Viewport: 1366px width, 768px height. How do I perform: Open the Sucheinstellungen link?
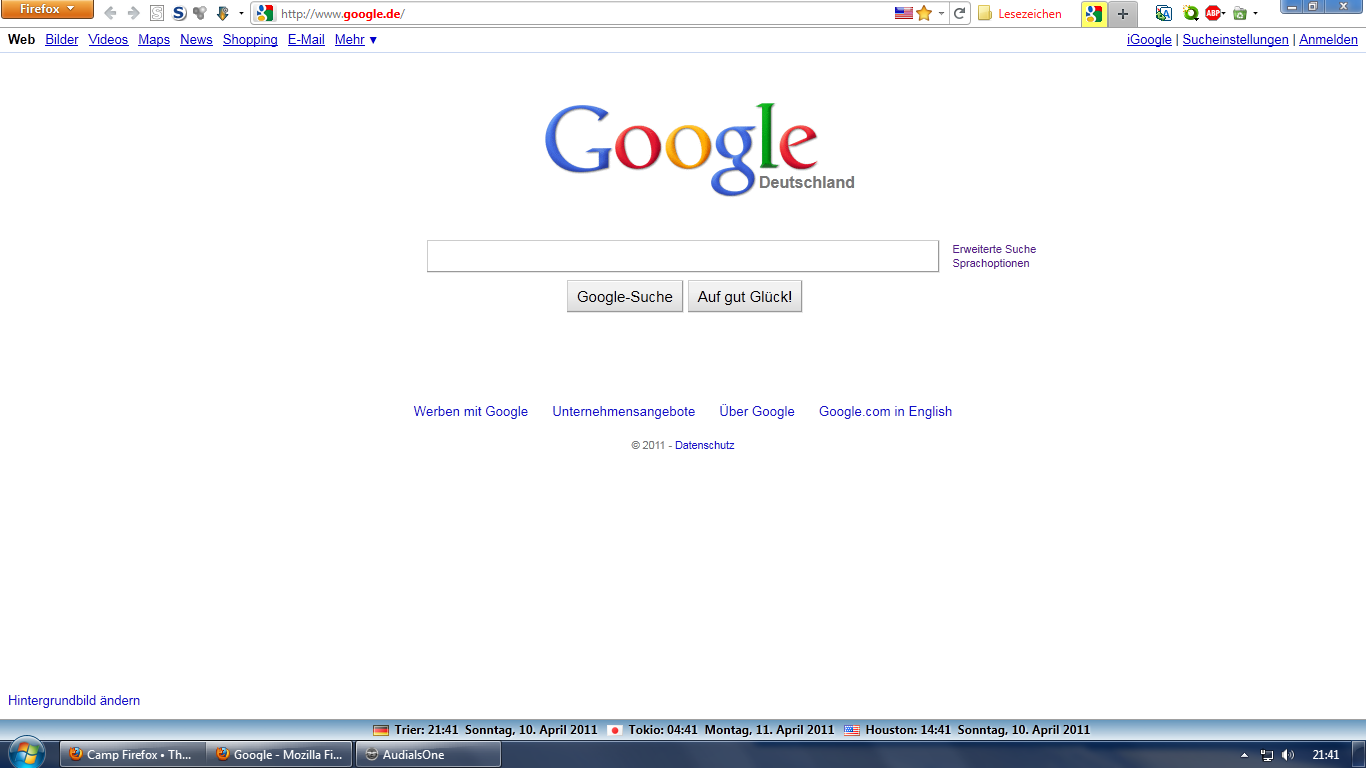pyautogui.click(x=1235, y=40)
